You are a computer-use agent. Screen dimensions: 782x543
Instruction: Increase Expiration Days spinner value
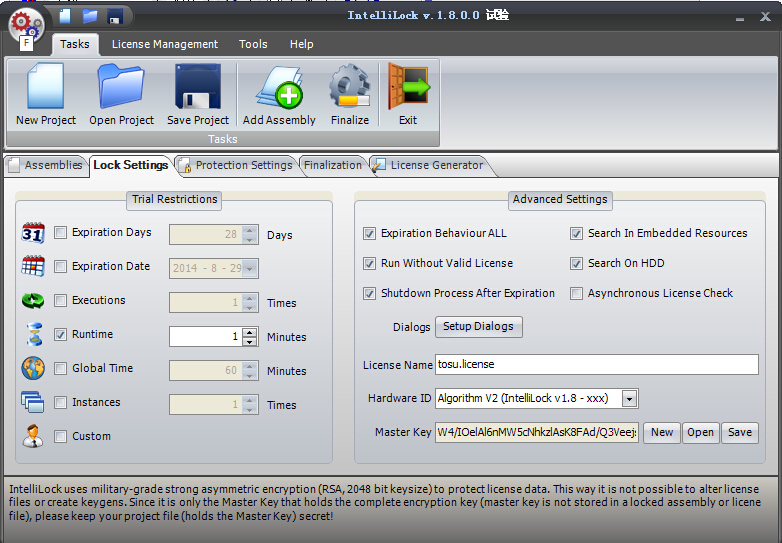coord(250,230)
